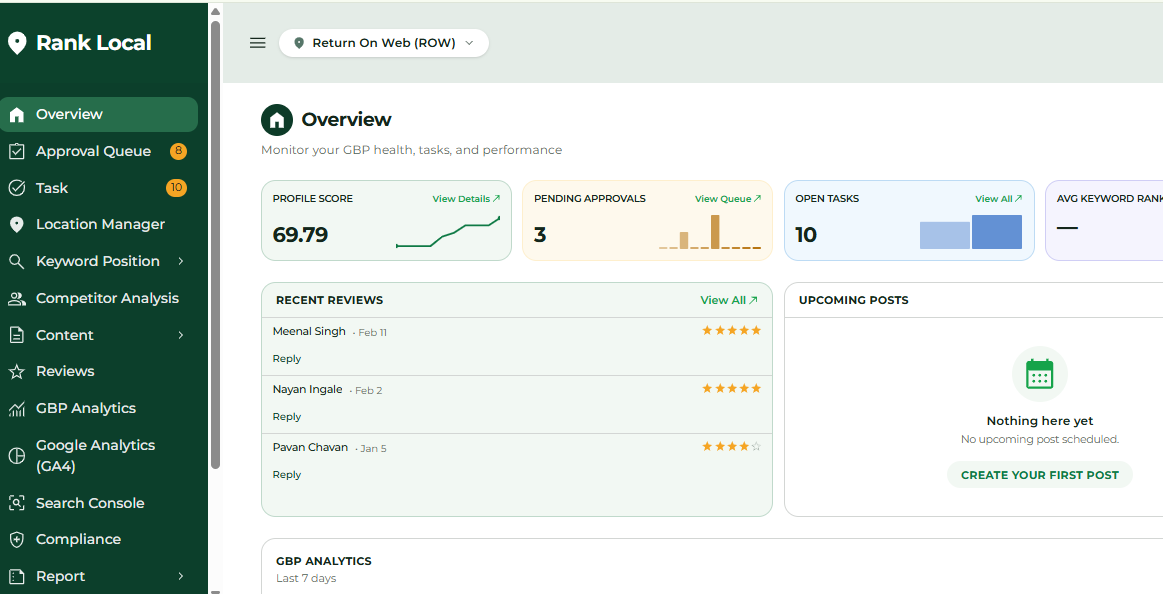The width and height of the screenshot is (1163, 594).
Task: Click the Content document icon
Action: [16, 335]
